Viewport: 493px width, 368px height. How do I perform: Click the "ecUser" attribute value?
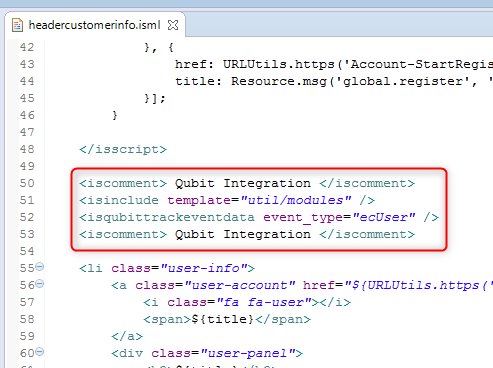pyautogui.click(x=384, y=217)
